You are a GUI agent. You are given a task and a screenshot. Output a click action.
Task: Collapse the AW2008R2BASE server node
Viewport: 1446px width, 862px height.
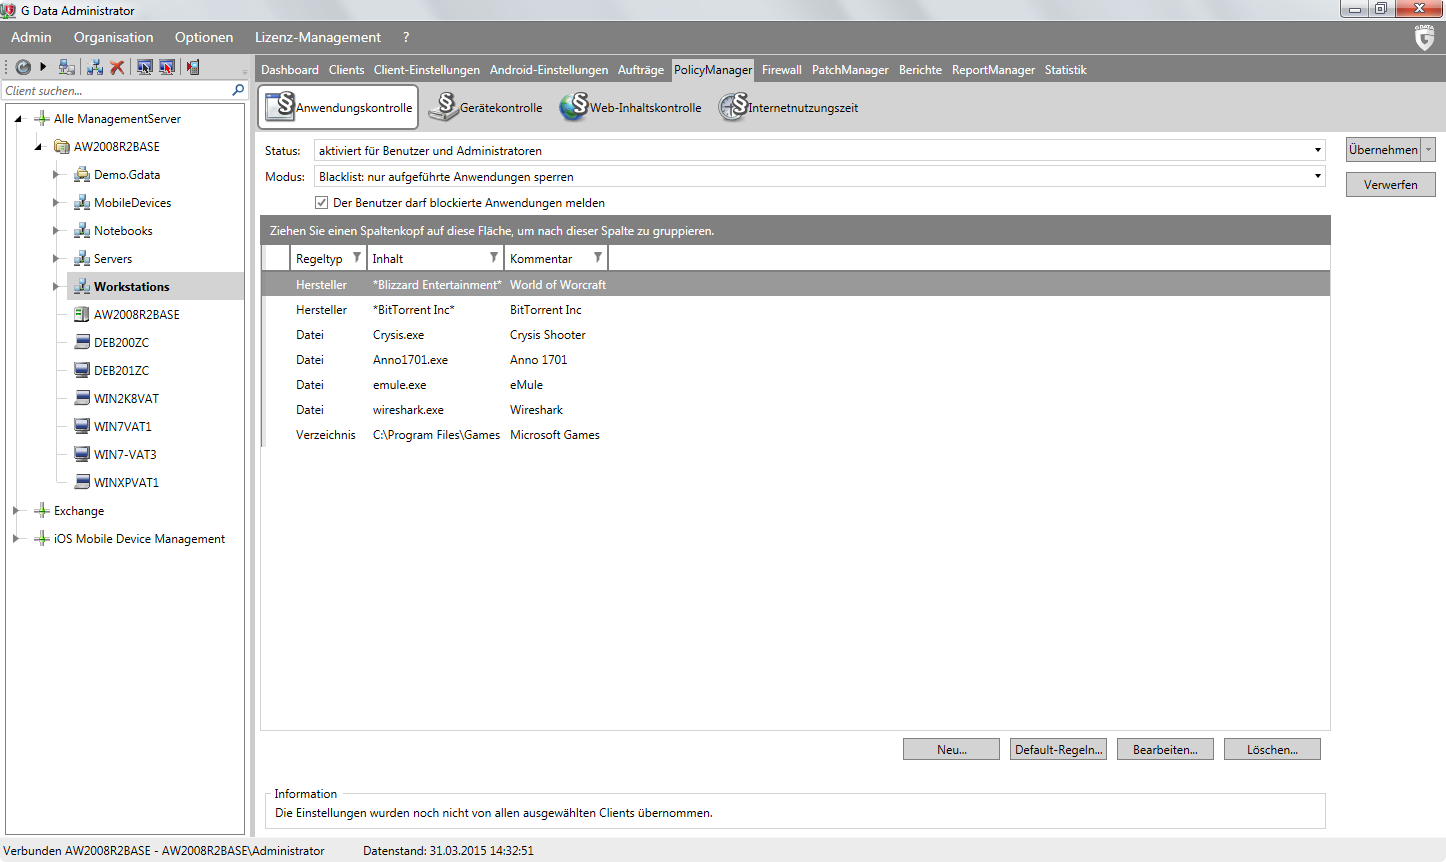coord(38,147)
